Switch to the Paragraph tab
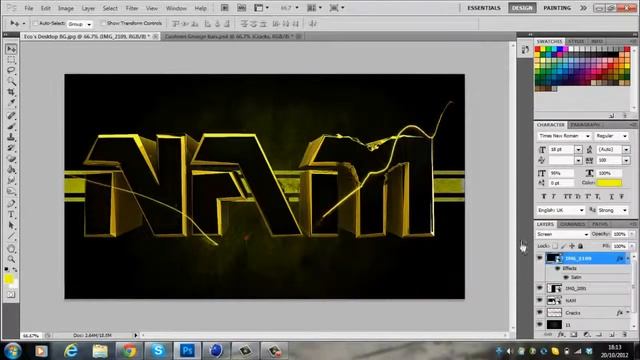640x360 pixels. point(585,124)
